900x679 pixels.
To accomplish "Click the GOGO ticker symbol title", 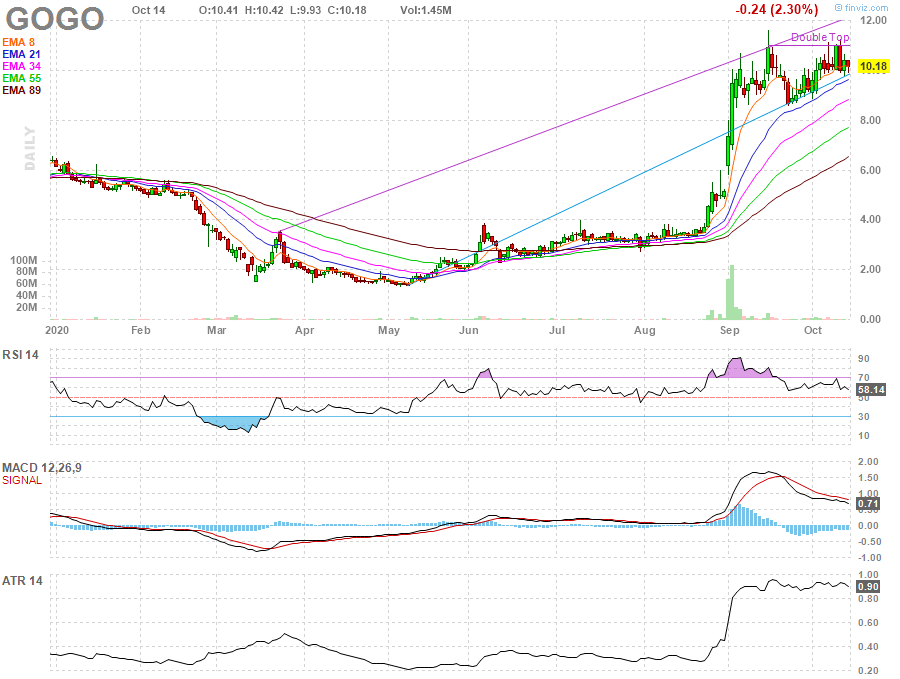I will click(x=55, y=19).
